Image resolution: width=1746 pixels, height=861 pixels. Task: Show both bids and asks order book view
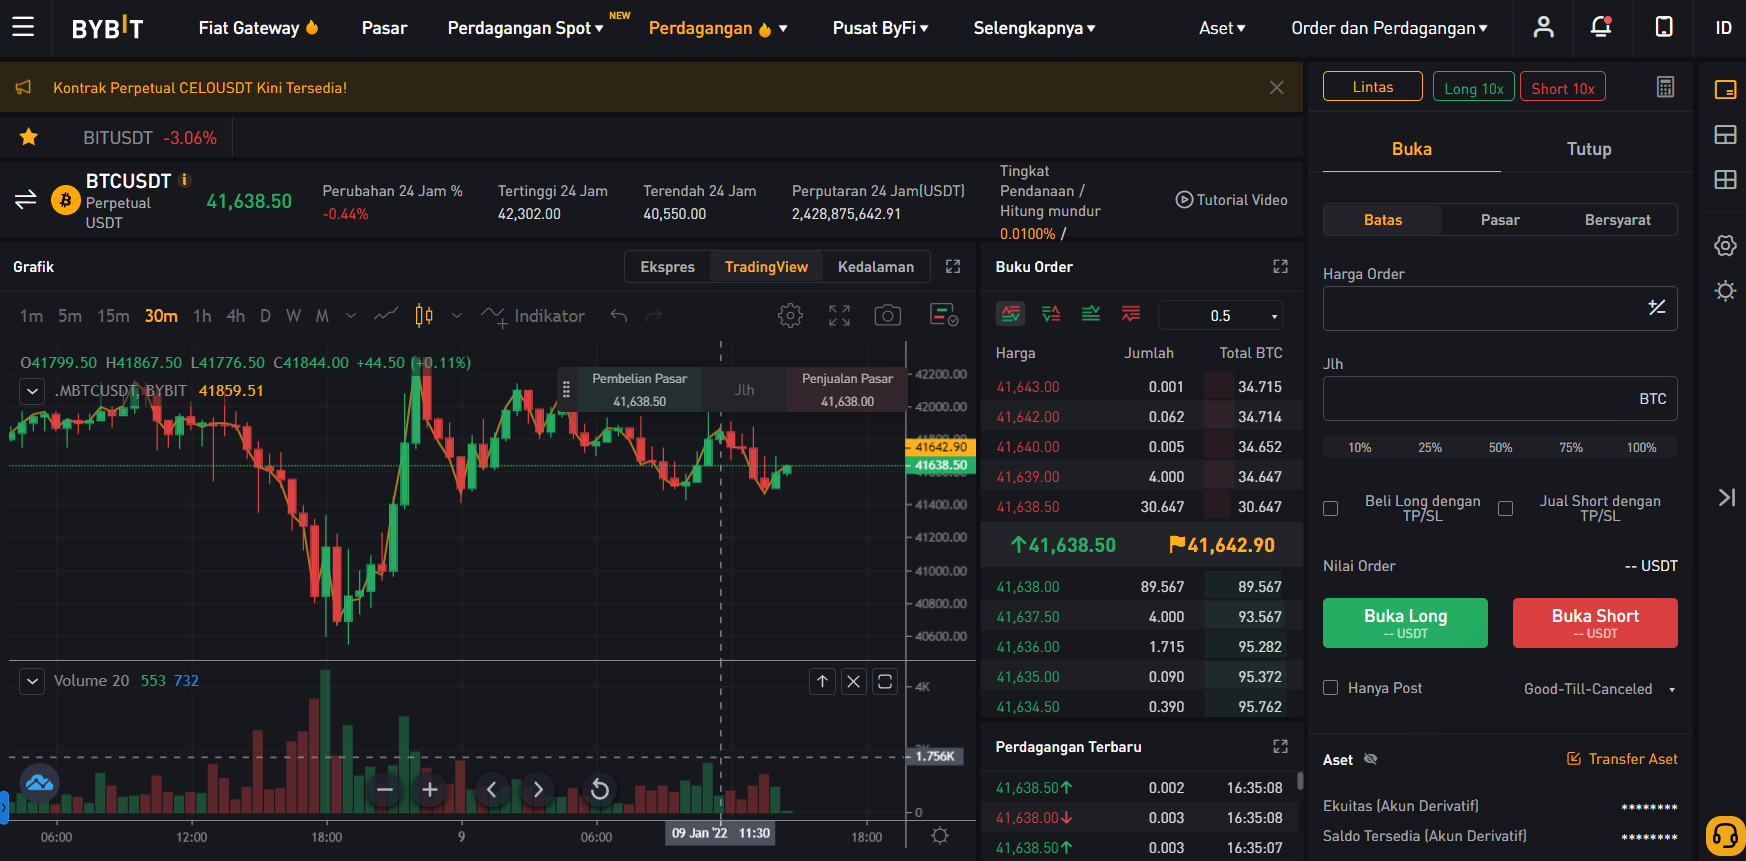click(x=1011, y=314)
